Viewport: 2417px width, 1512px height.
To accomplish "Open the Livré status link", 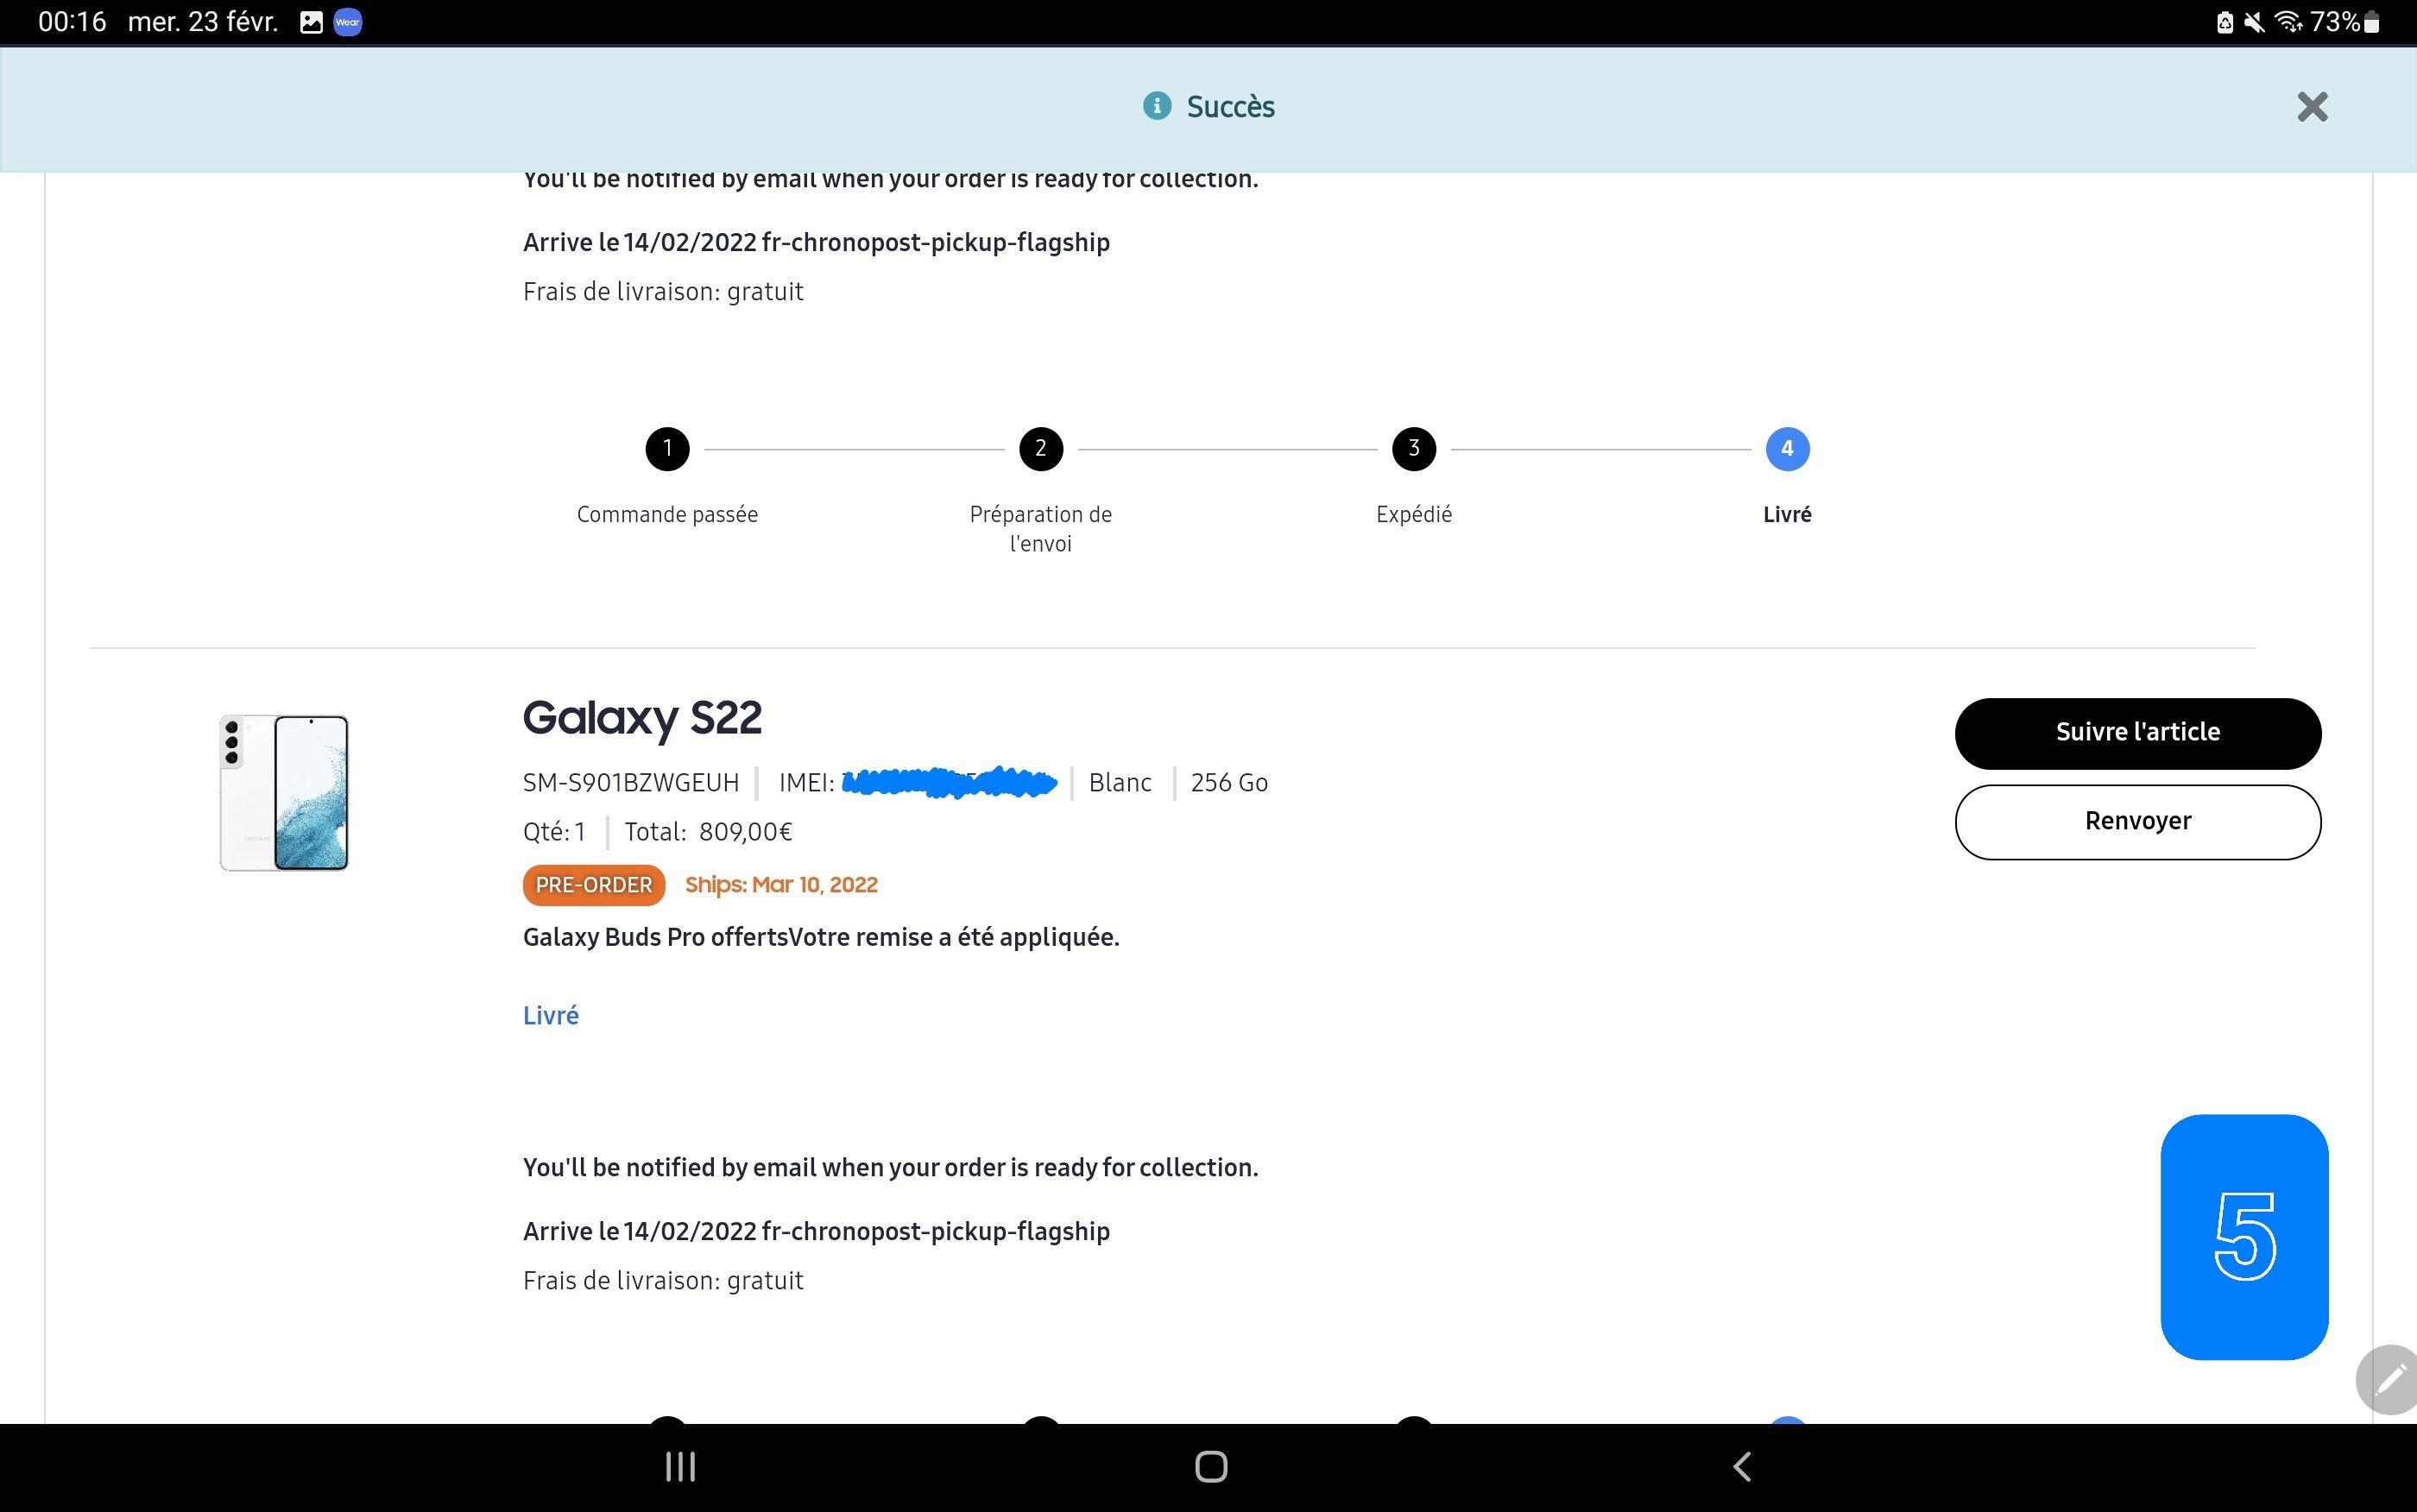I will tap(550, 1014).
